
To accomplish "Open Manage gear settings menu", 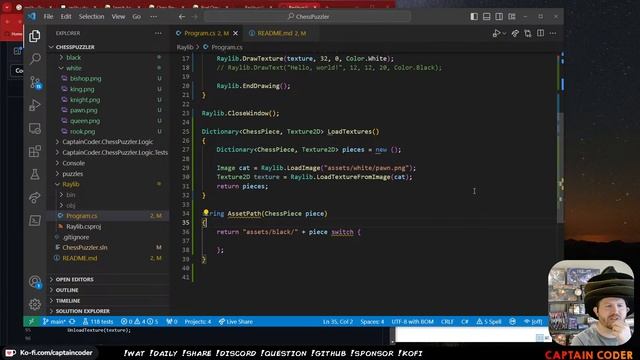I will [35, 304].
